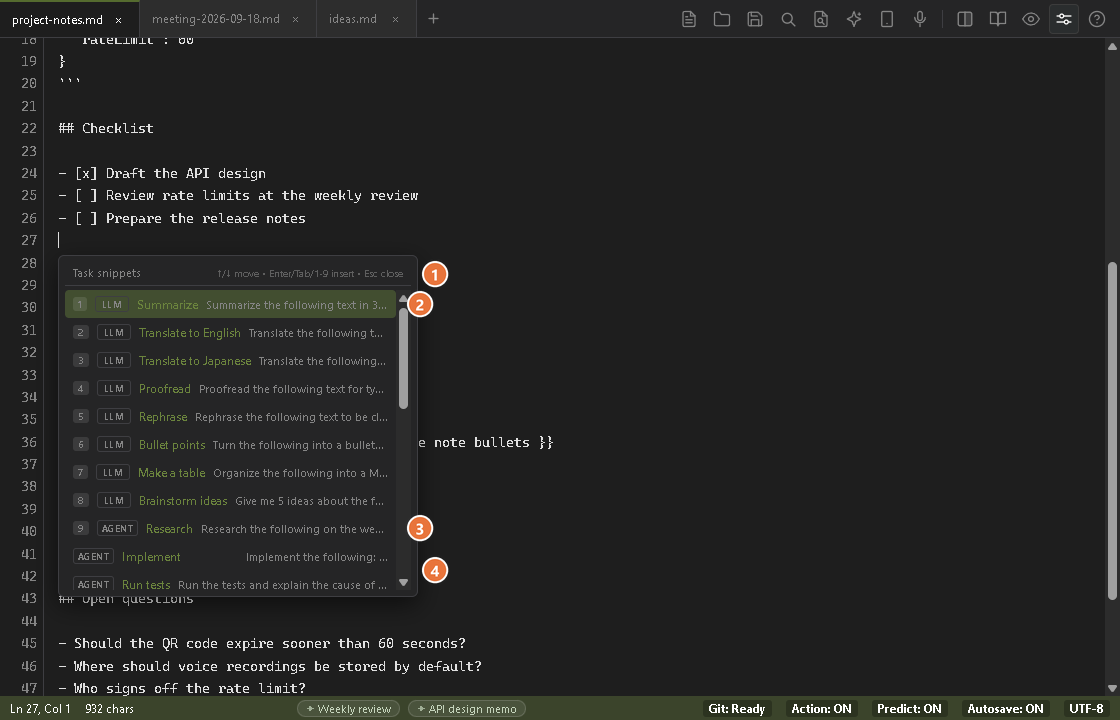Toggle the Action: ON status item
Image resolution: width=1120 pixels, height=720 pixels.
(x=821, y=709)
